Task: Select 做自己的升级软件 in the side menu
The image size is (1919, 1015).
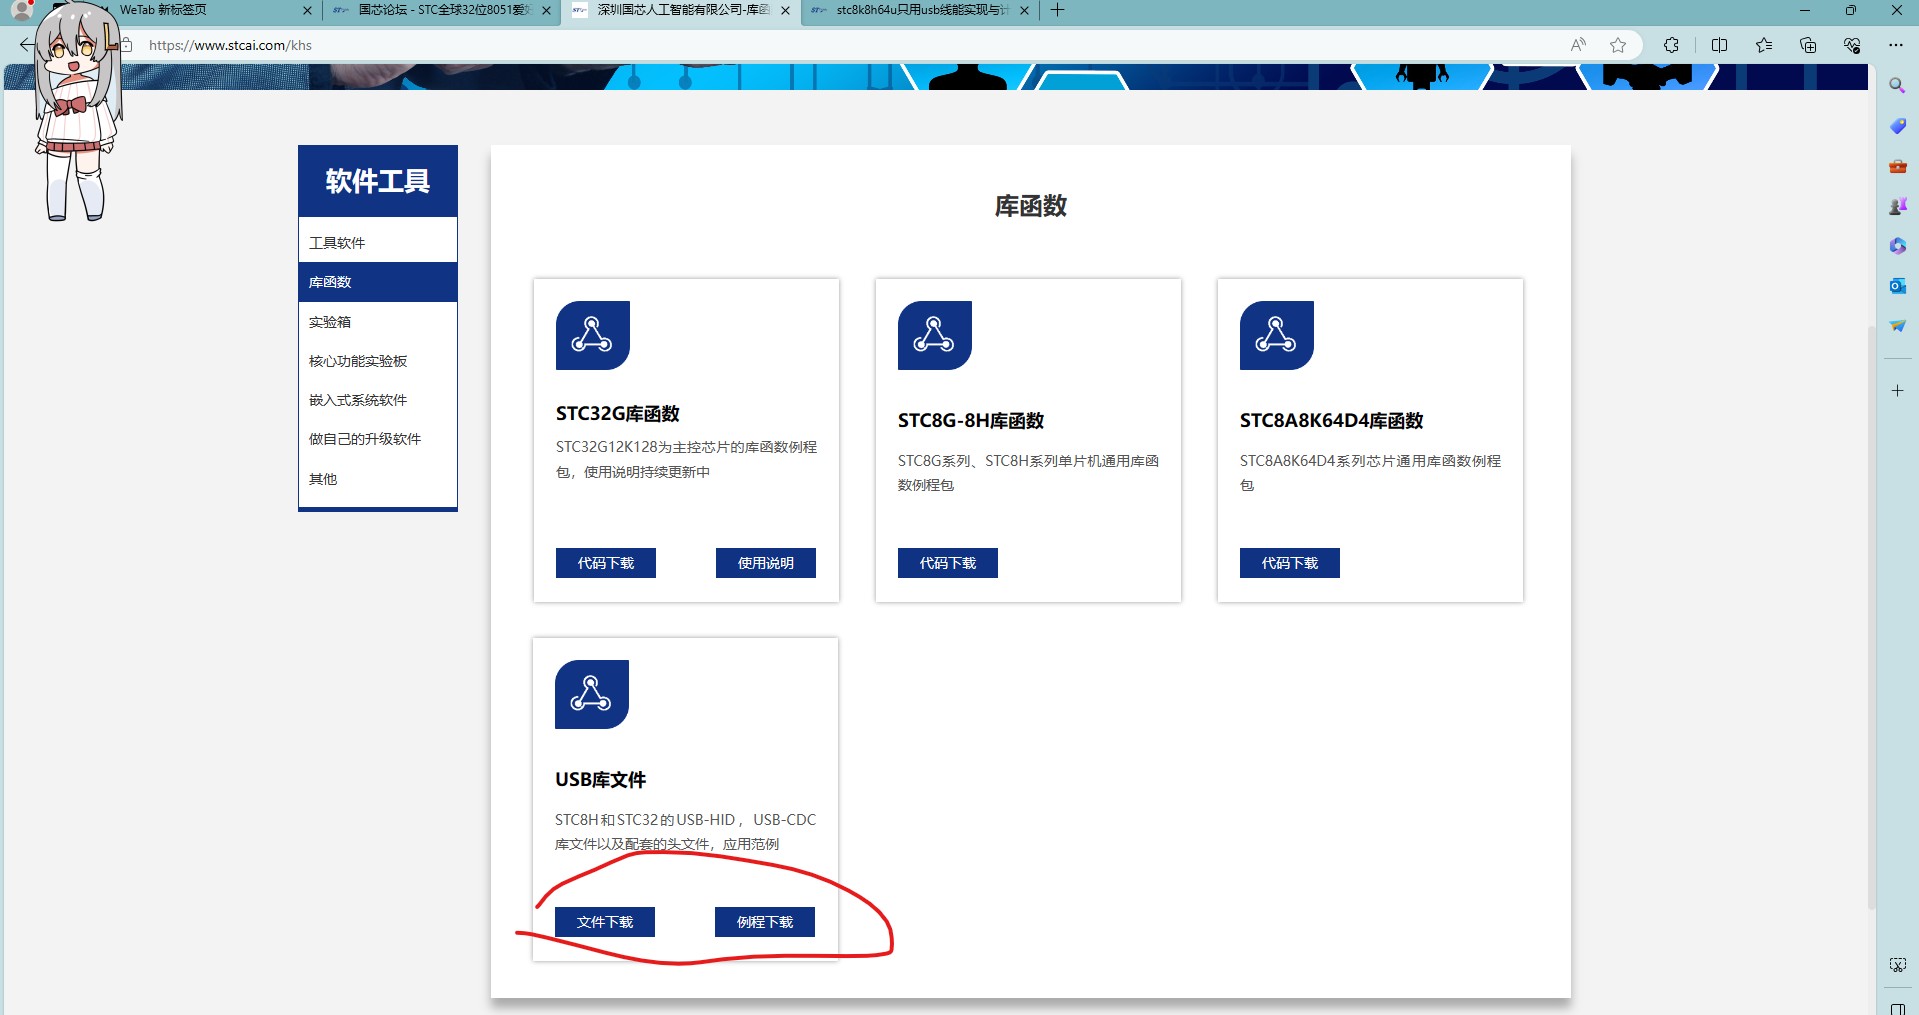Action: click(378, 439)
